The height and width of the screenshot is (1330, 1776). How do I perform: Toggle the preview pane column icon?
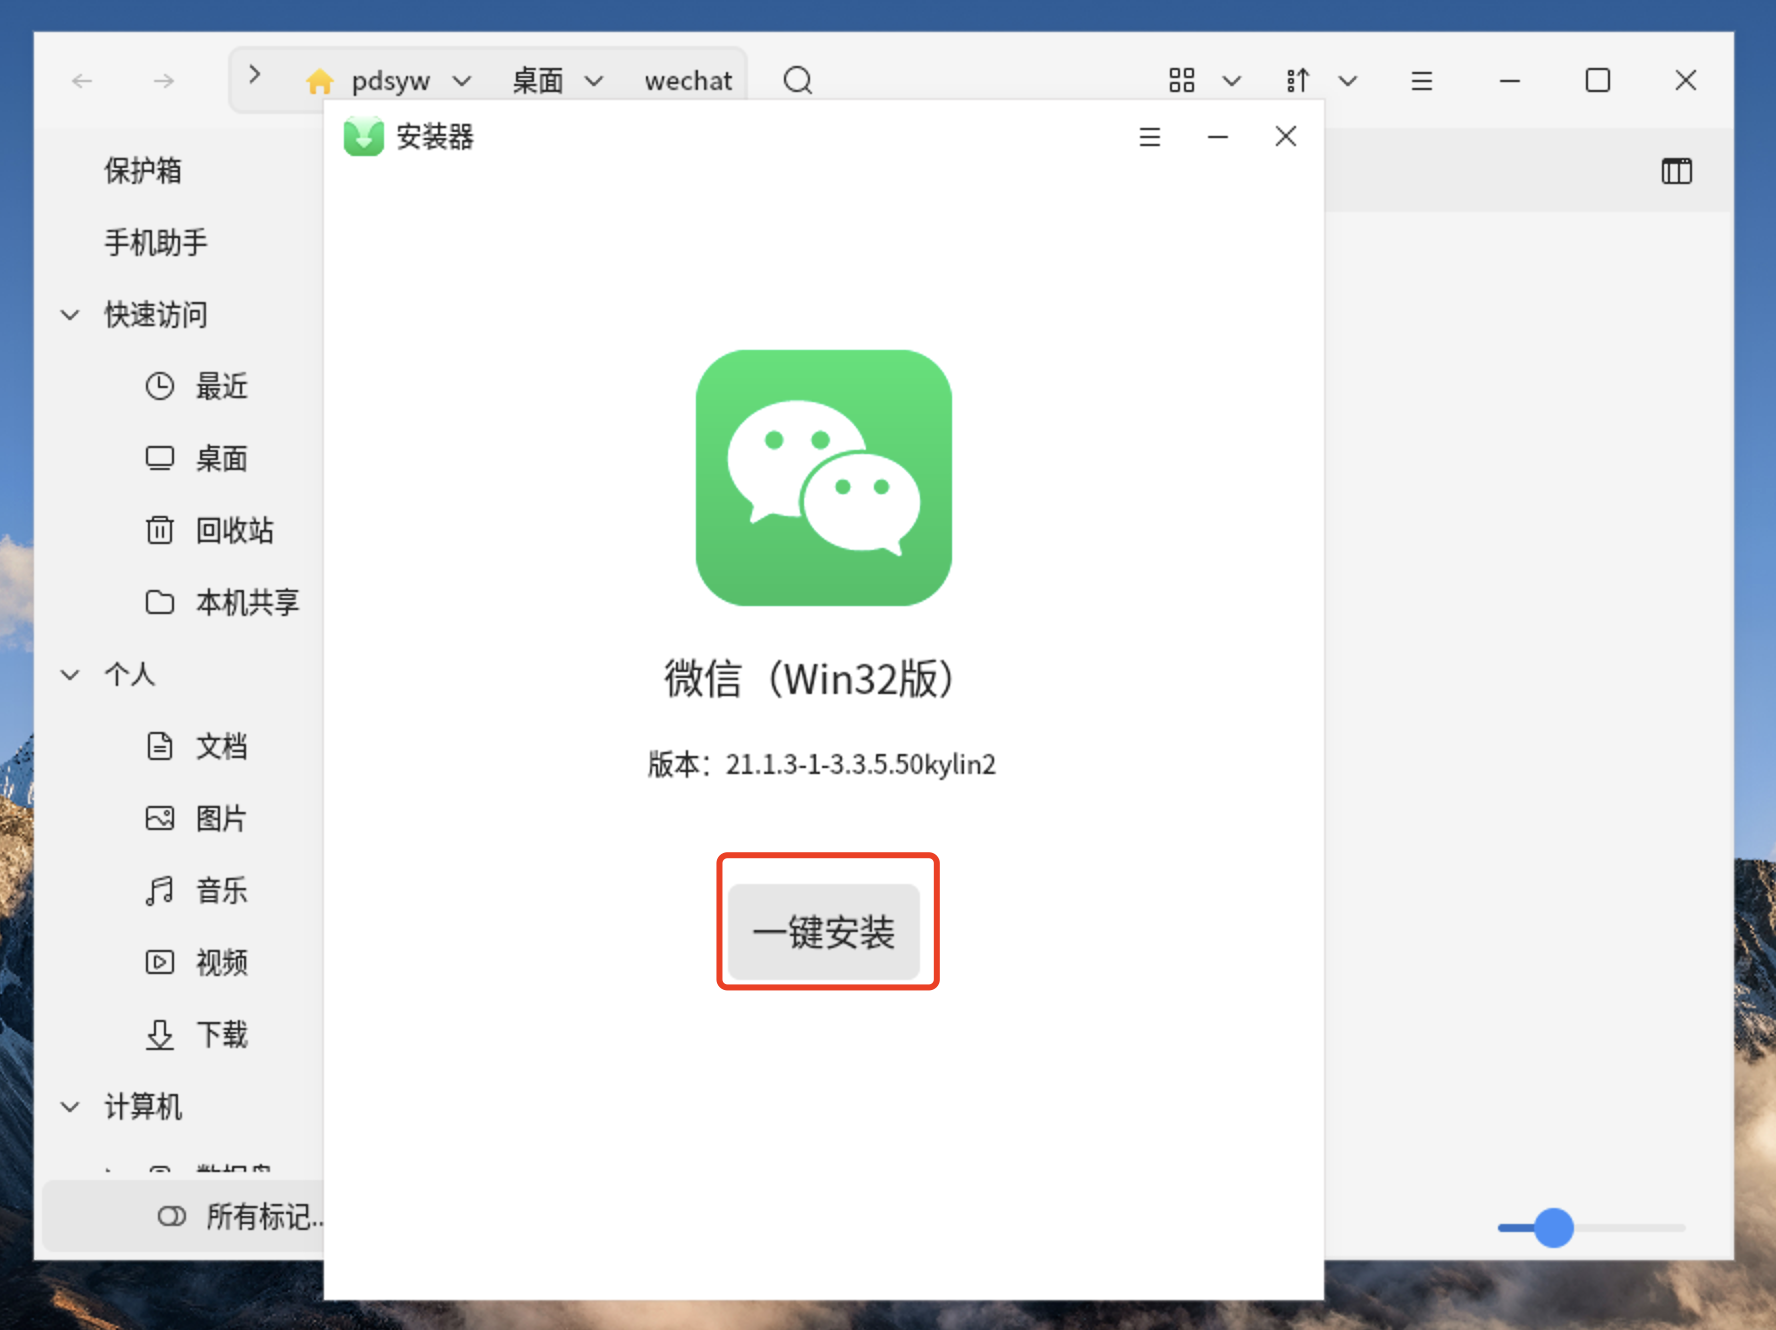tap(1676, 171)
